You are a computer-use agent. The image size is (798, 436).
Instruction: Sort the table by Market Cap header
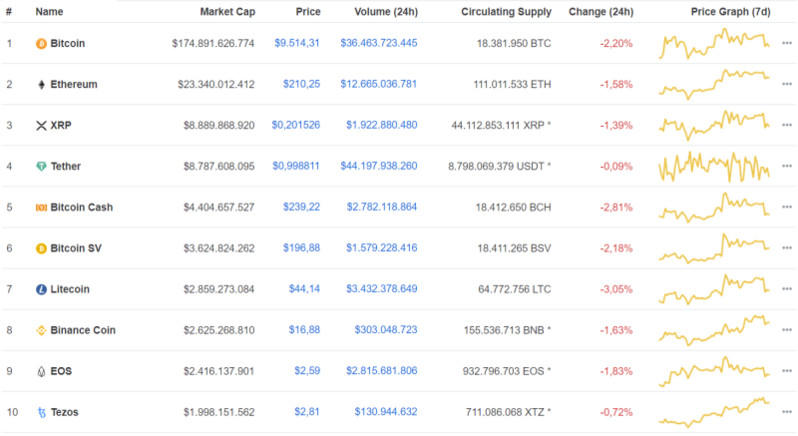[227, 12]
